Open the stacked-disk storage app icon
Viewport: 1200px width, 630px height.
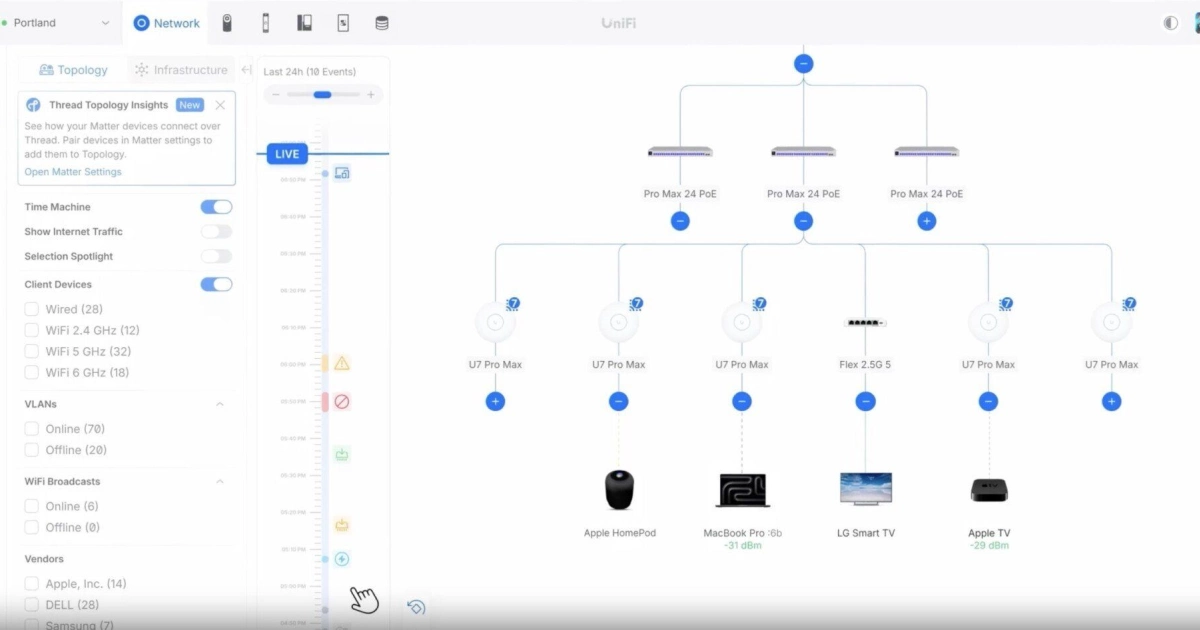(382, 23)
